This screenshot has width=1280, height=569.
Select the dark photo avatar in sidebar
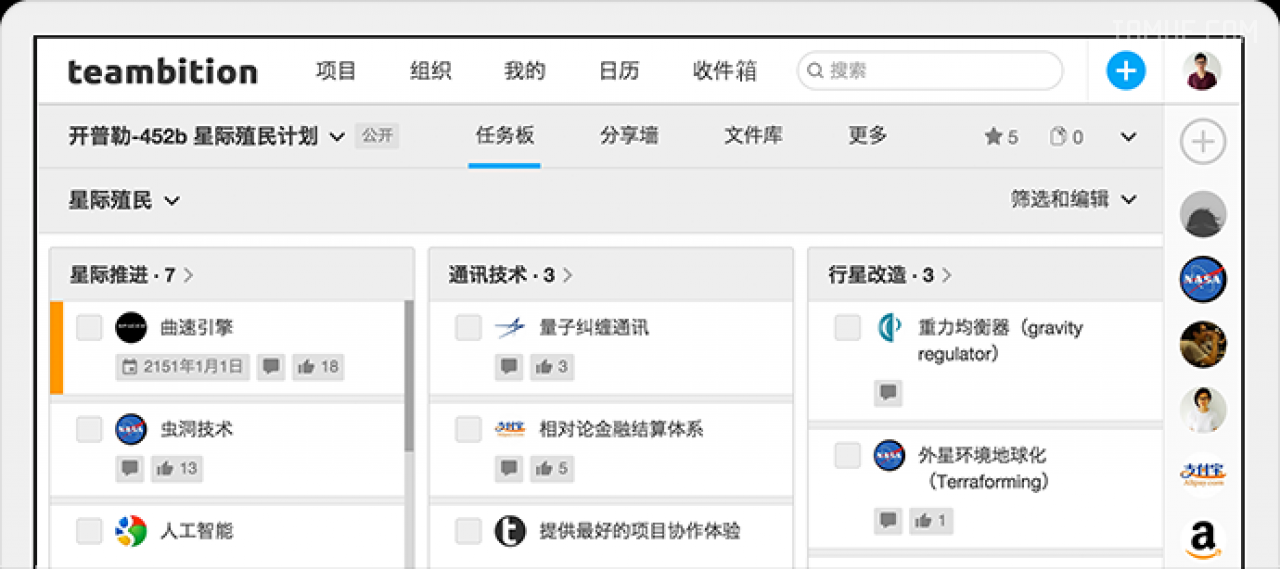point(1202,344)
